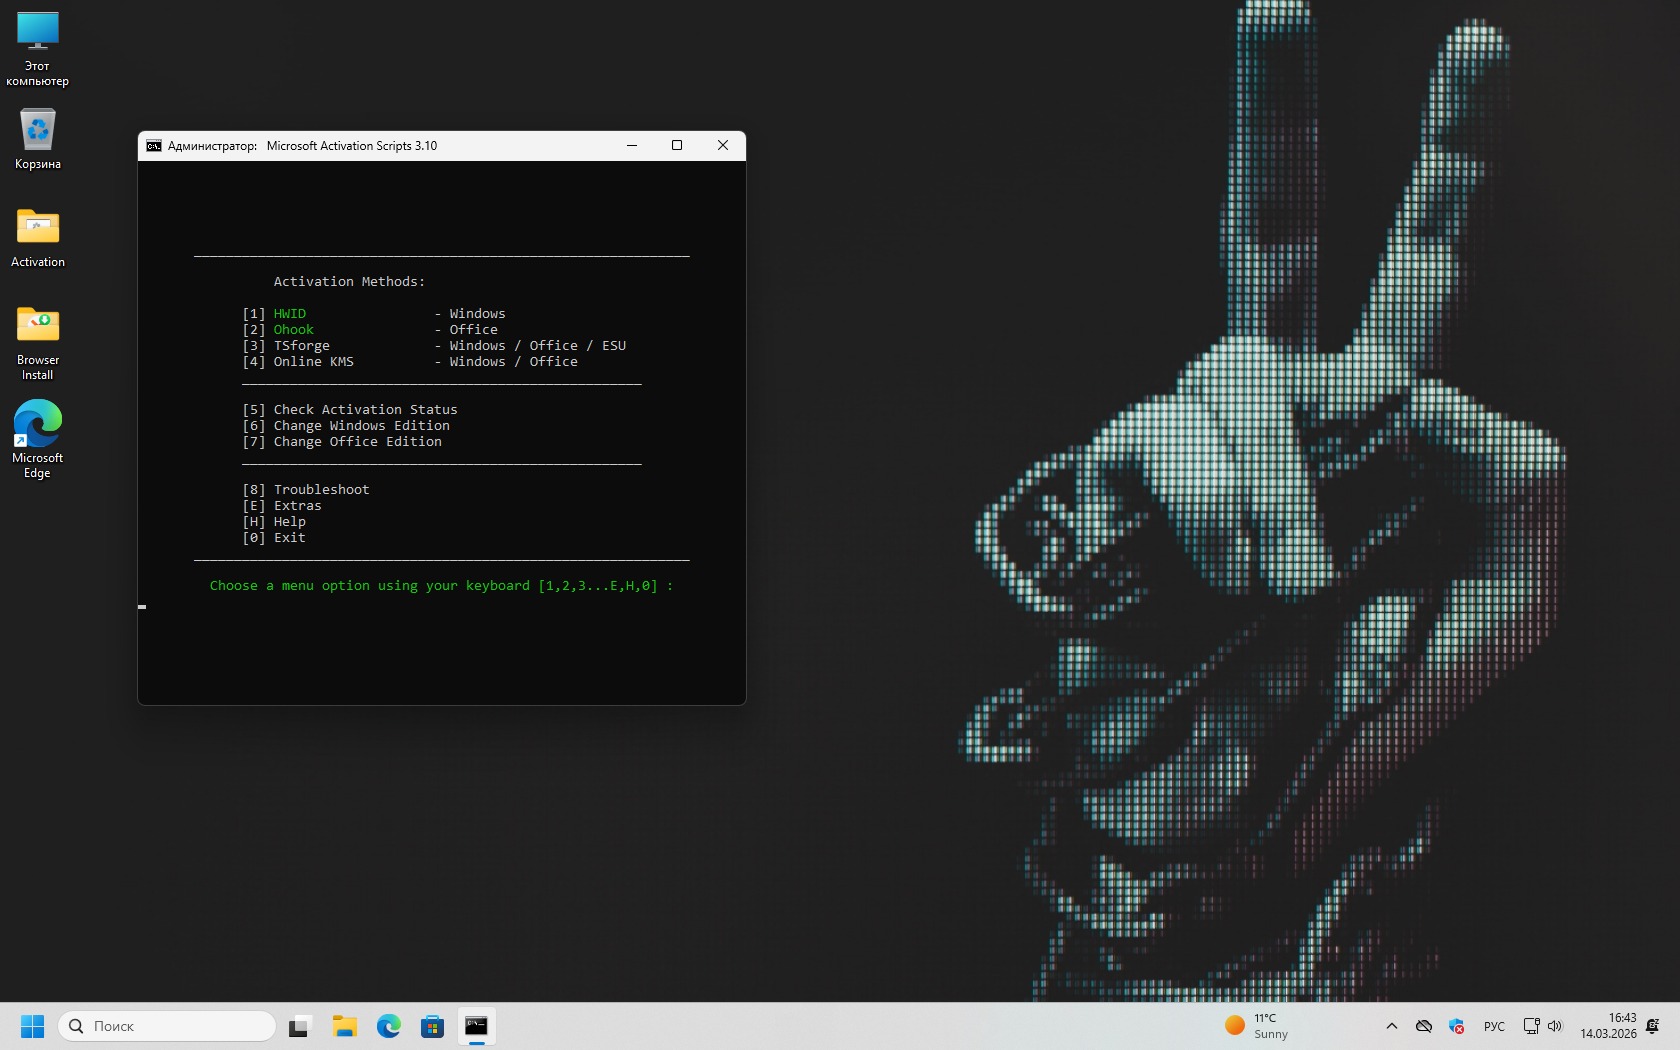The width and height of the screenshot is (1680, 1050).
Task: Open the Activation folder on desktop
Action: coord(38,228)
